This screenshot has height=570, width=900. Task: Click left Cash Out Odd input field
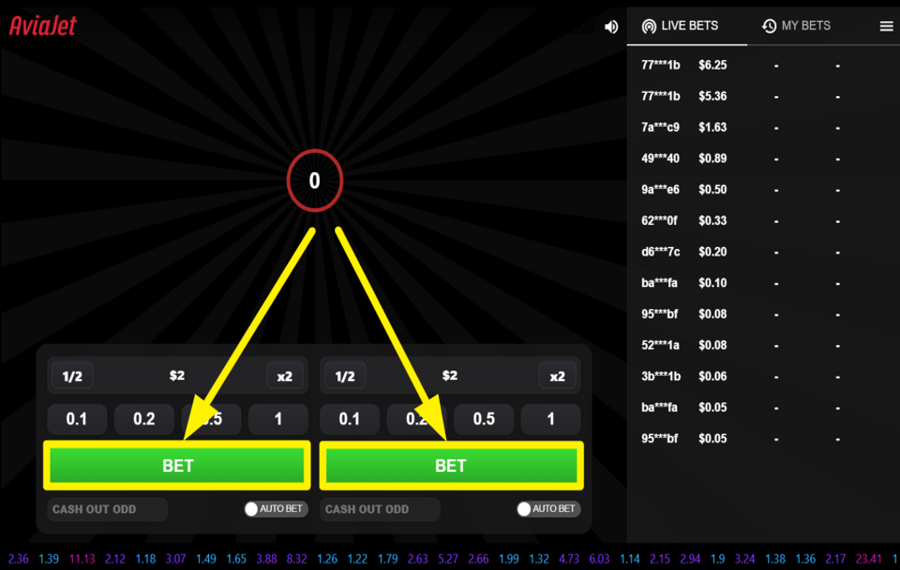tap(108, 509)
